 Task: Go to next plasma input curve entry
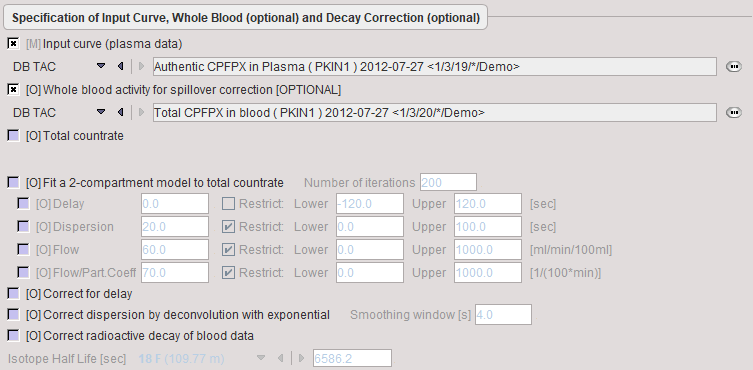pos(141,66)
